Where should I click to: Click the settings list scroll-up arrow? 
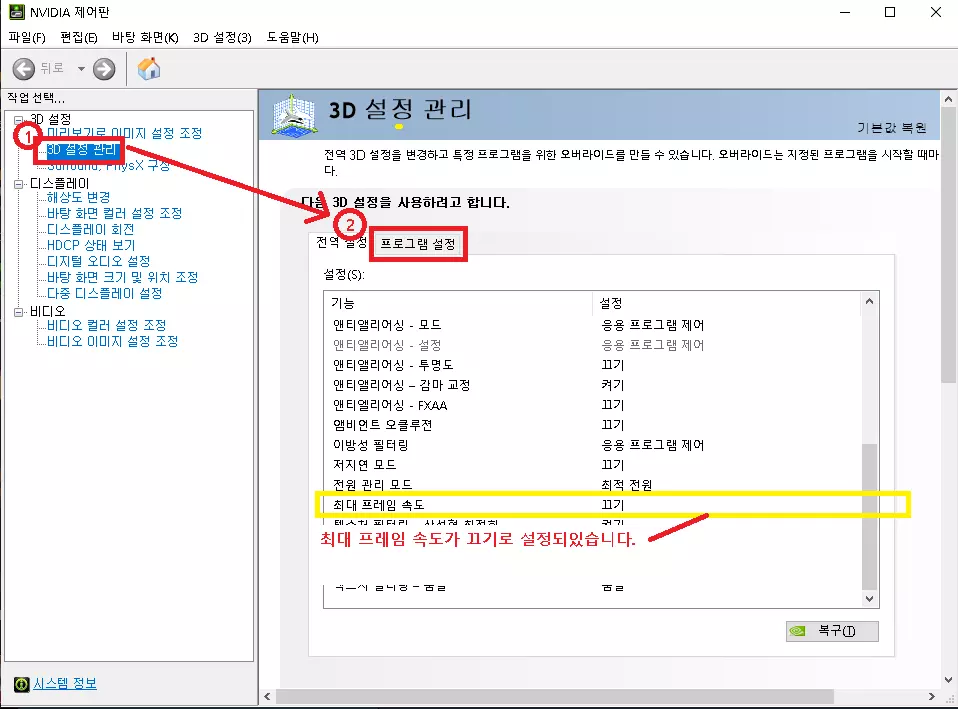click(x=869, y=301)
